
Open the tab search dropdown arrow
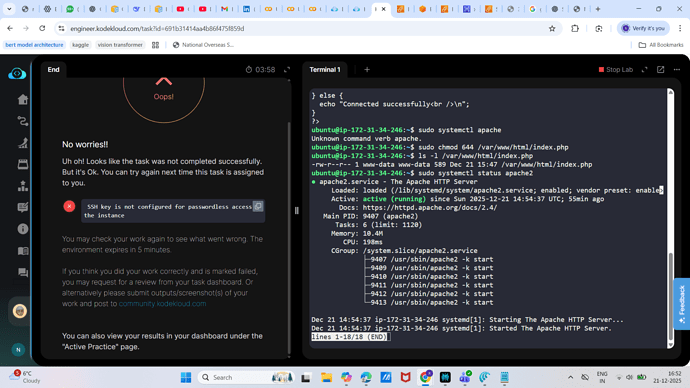9,9
